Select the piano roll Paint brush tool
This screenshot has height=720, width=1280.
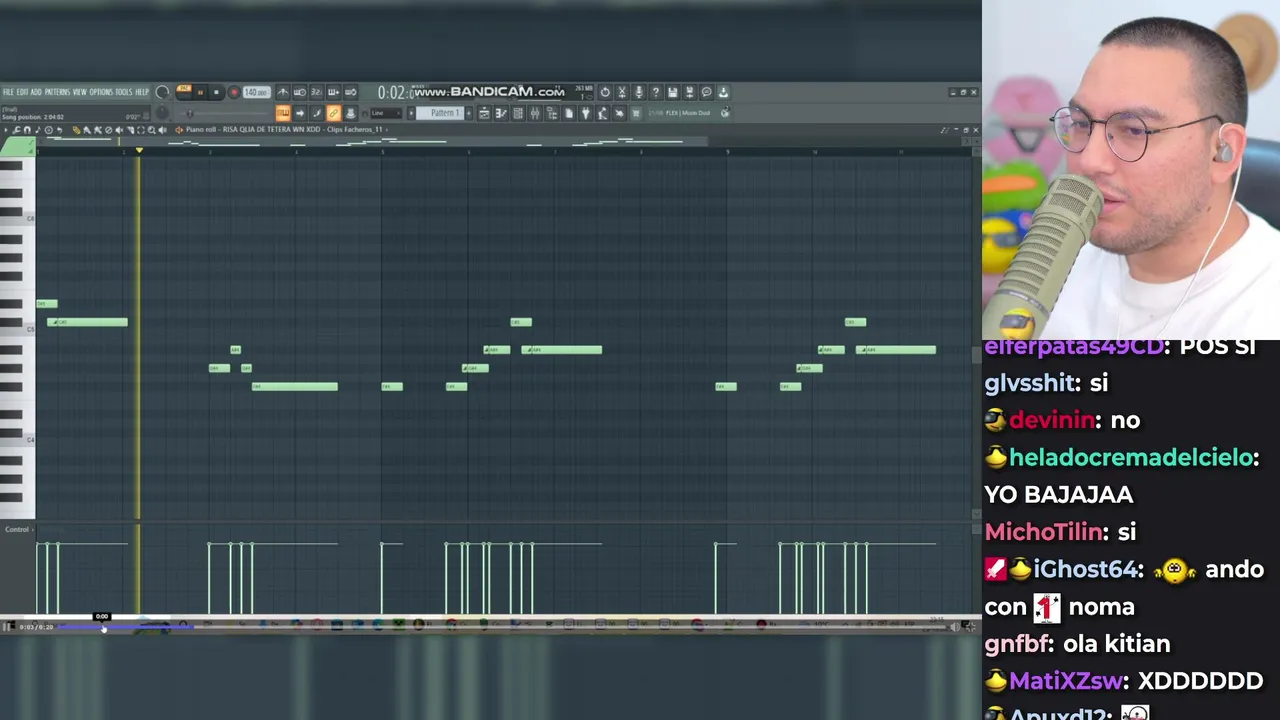(x=87, y=129)
